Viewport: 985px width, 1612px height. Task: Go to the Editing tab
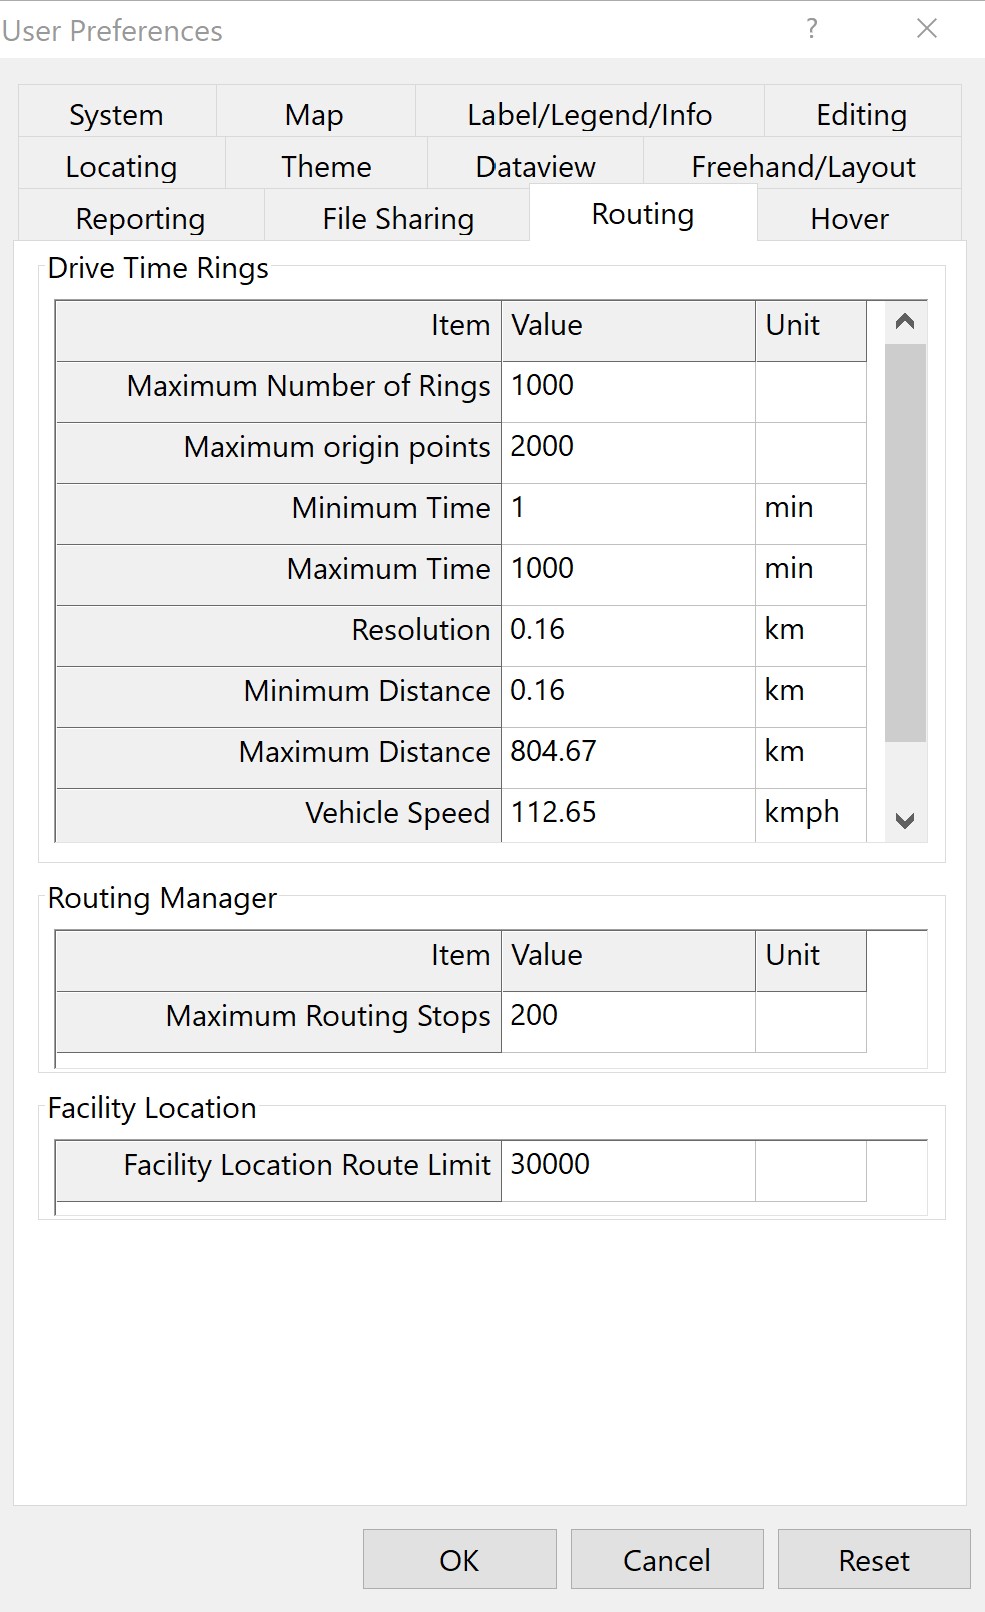click(861, 115)
